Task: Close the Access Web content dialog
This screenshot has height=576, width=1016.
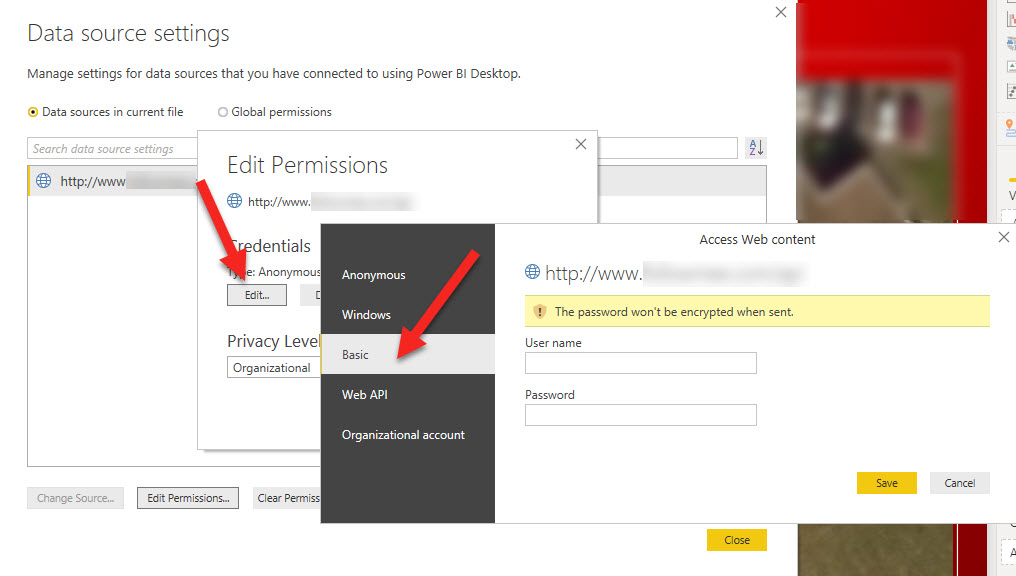Action: point(1004,237)
